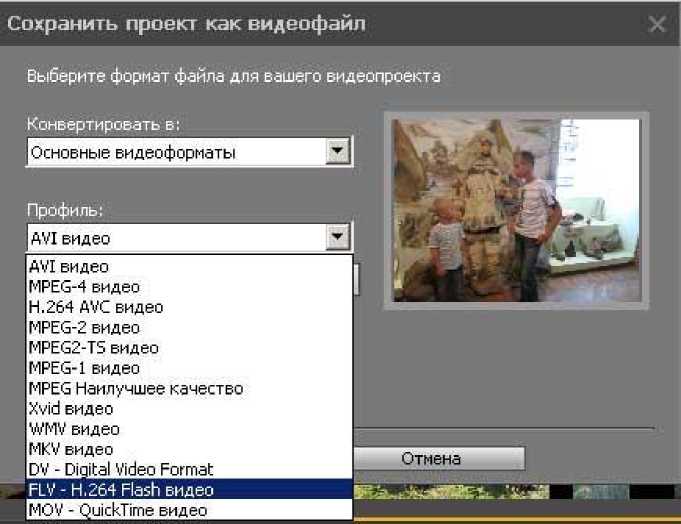
Task: Select MPEG2-TS видео entry
Action: (x=189, y=347)
